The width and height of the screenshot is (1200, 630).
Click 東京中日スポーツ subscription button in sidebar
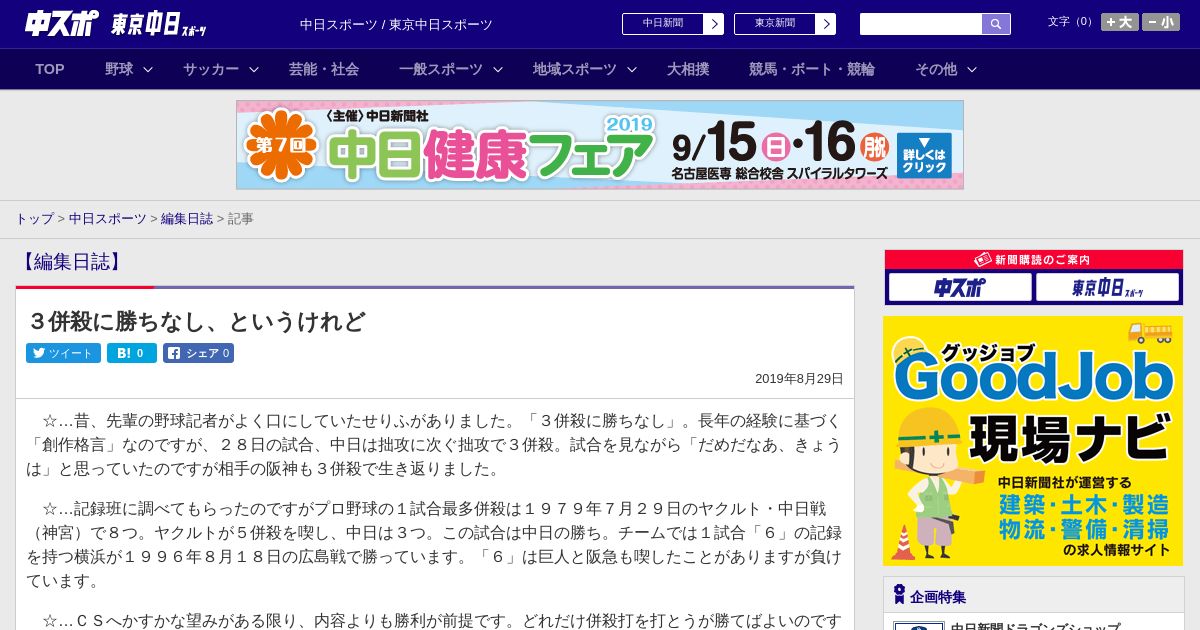point(1108,288)
